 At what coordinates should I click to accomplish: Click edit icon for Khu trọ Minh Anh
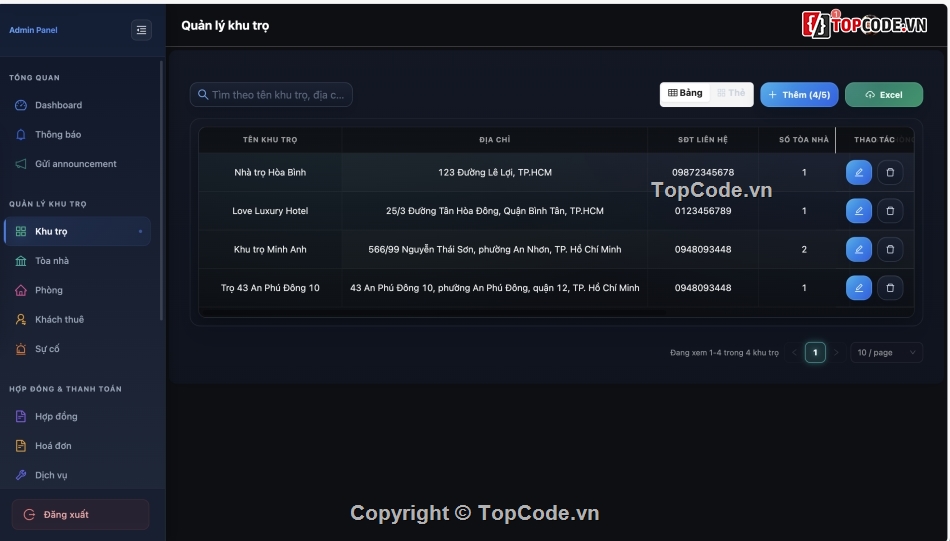tap(858, 249)
